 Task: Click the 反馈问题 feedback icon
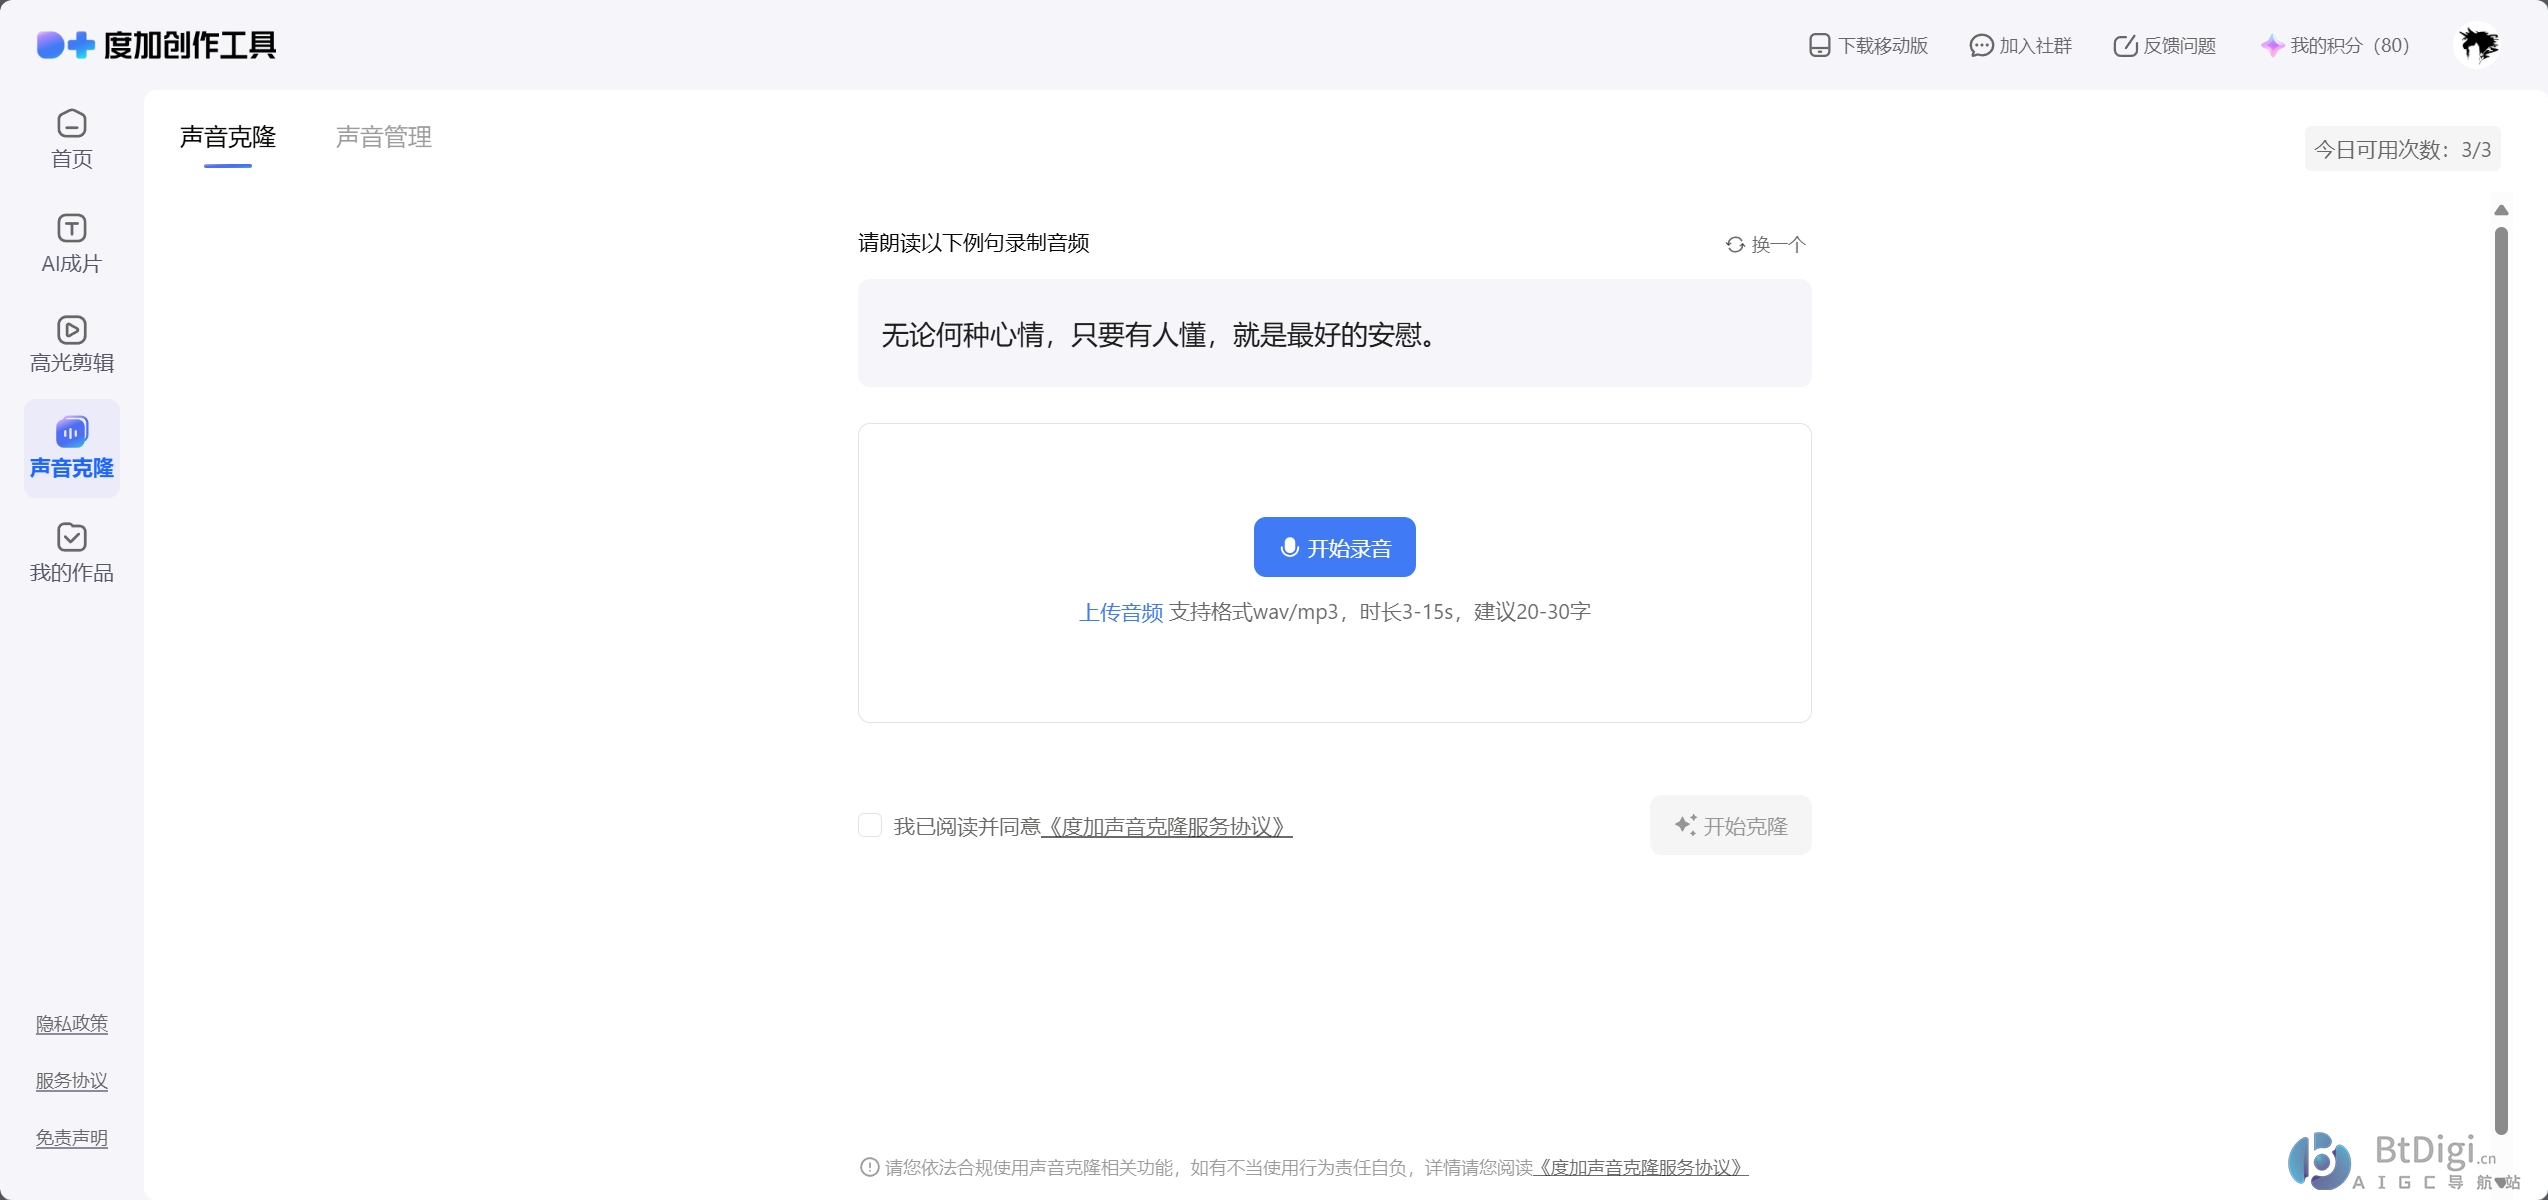[2126, 45]
